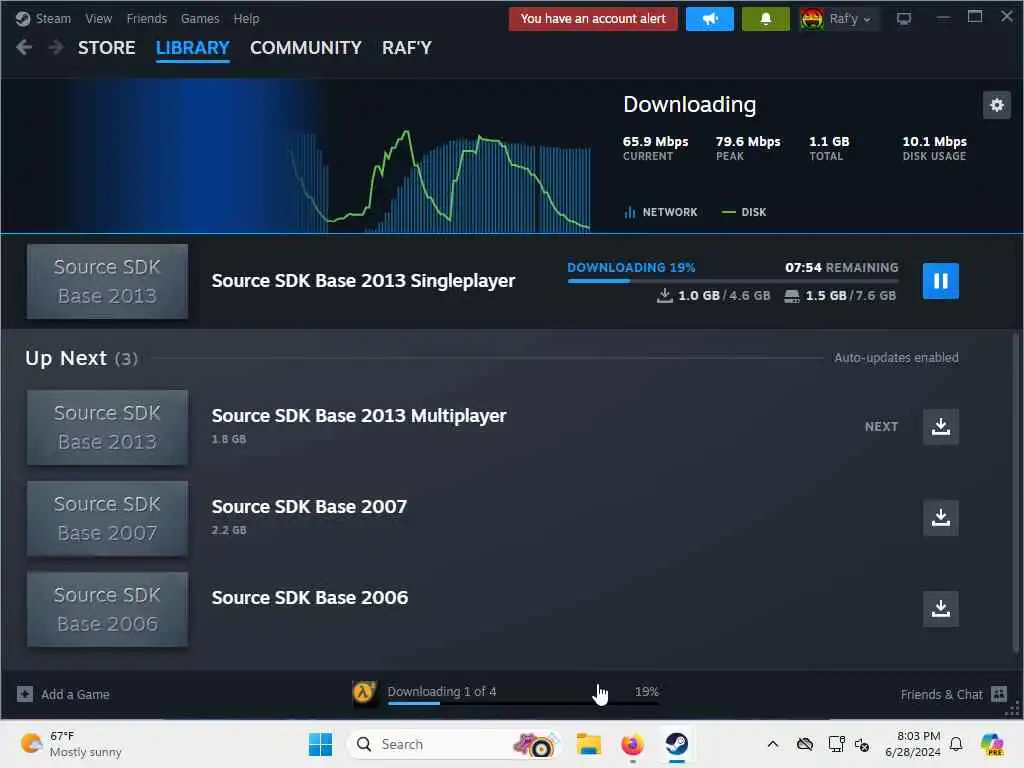This screenshot has height=768, width=1024.
Task: Open the announcements megaphone button
Action: click(x=710, y=19)
